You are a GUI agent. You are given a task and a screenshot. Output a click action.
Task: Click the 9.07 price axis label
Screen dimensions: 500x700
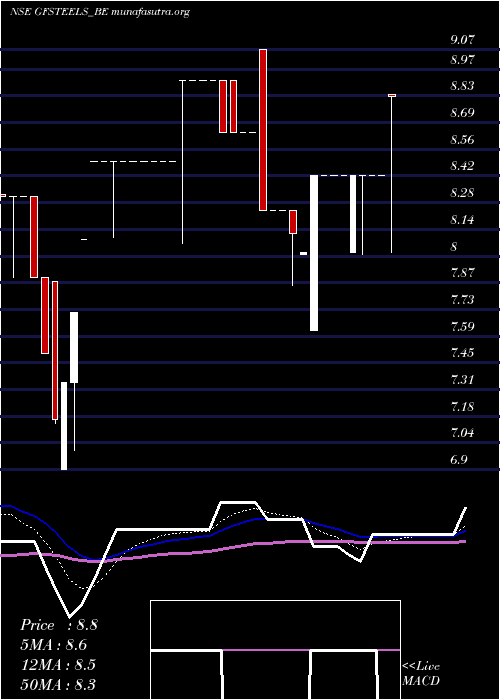point(462,40)
